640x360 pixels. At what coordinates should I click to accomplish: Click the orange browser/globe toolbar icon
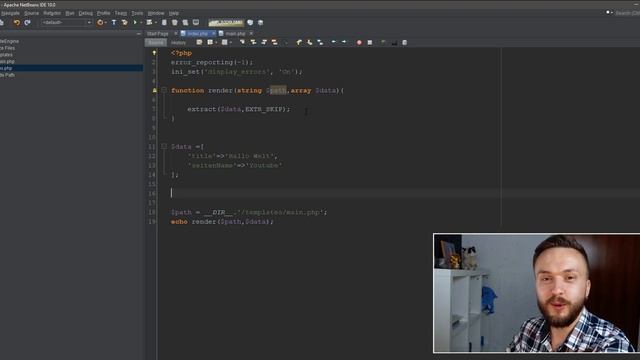tap(100, 22)
